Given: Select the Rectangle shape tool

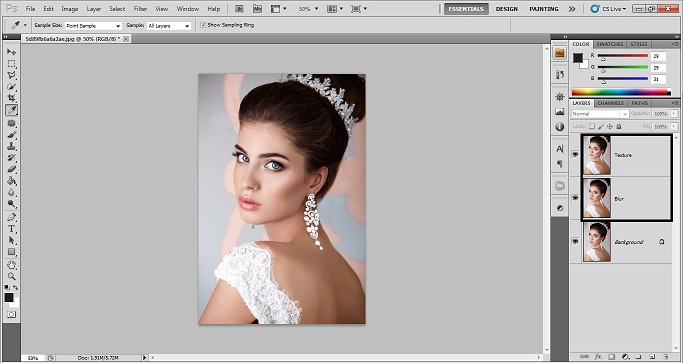Looking at the screenshot, I should (x=11, y=252).
